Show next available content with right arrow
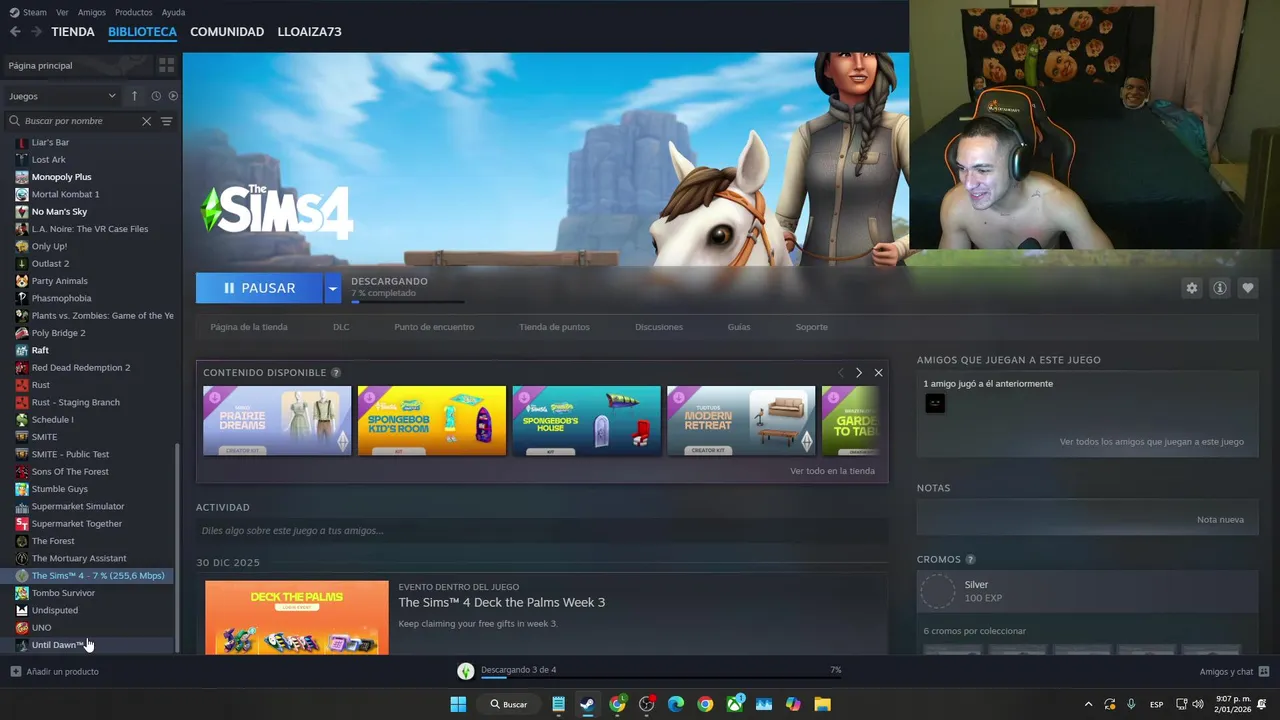Viewport: 1280px width, 720px height. 859,372
